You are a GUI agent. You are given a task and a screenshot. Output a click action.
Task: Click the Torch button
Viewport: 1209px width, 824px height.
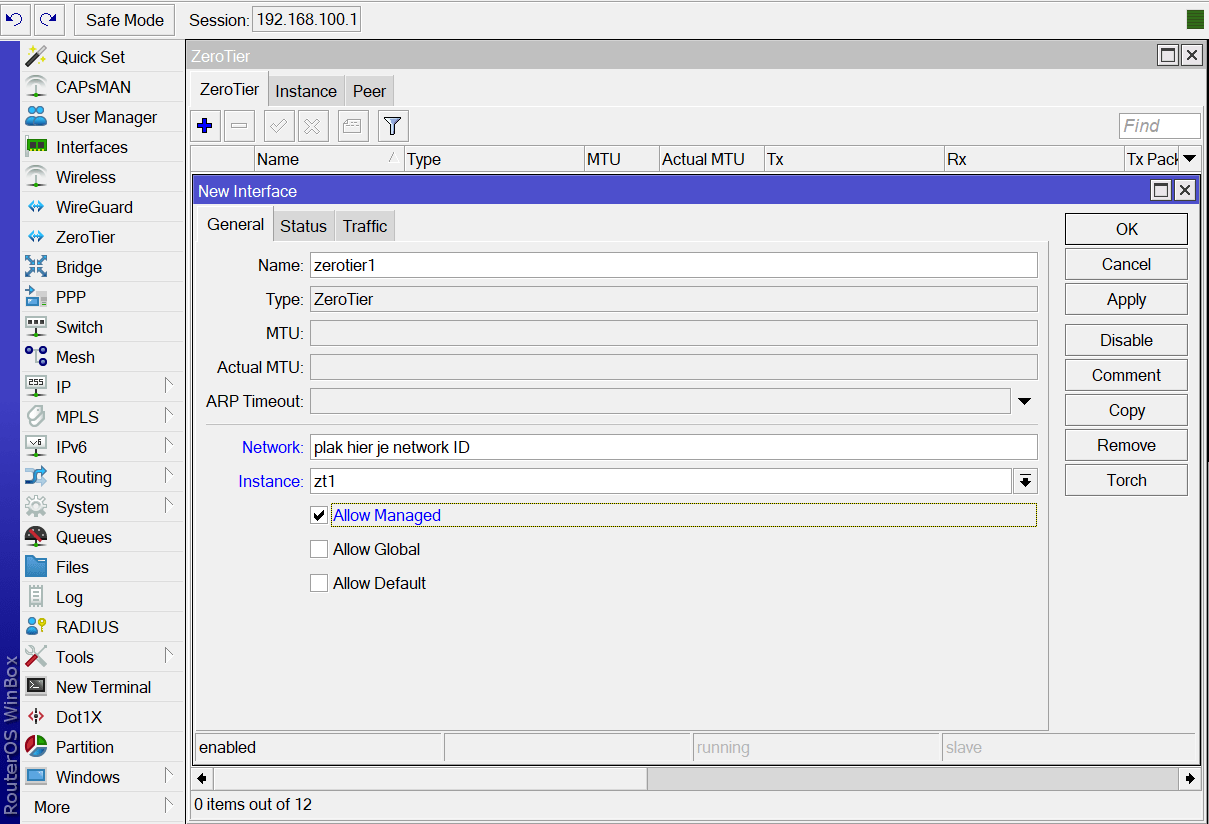coord(1126,480)
